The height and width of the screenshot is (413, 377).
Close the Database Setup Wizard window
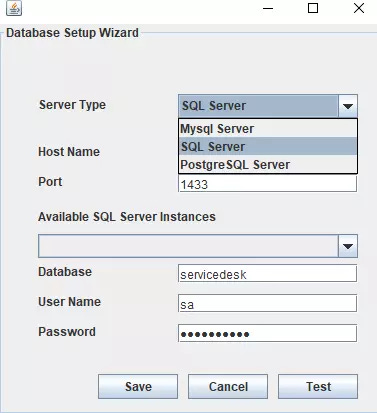(x=359, y=8)
